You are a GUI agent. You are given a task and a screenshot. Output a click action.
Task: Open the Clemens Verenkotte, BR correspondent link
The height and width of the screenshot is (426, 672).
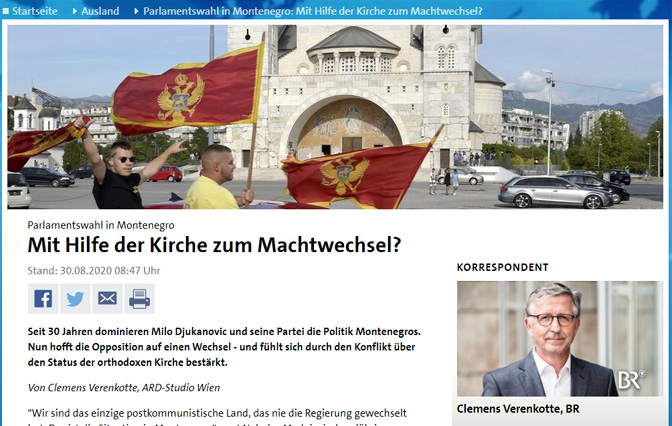point(518,409)
